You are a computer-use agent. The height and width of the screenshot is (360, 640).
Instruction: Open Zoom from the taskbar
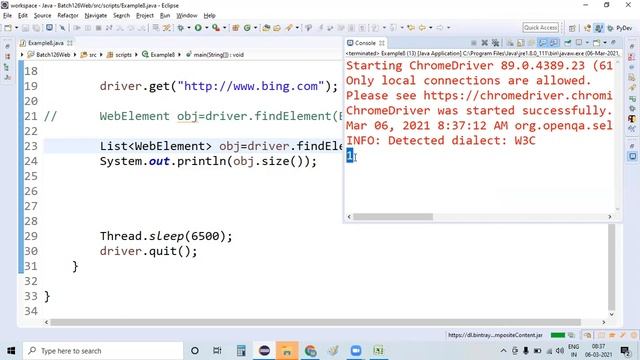[x=356, y=351]
